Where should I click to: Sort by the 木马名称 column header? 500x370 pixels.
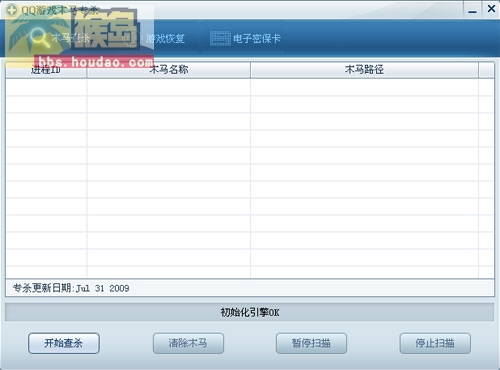click(x=169, y=70)
